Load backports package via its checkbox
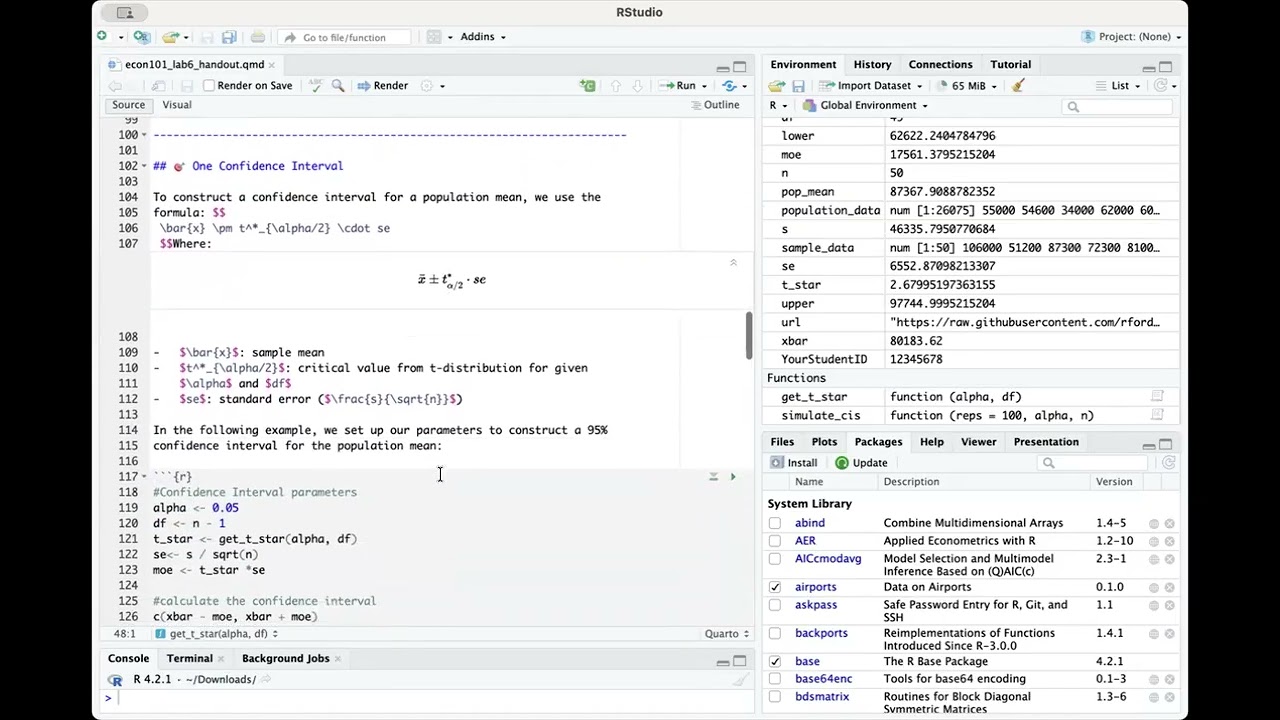 [x=775, y=633]
